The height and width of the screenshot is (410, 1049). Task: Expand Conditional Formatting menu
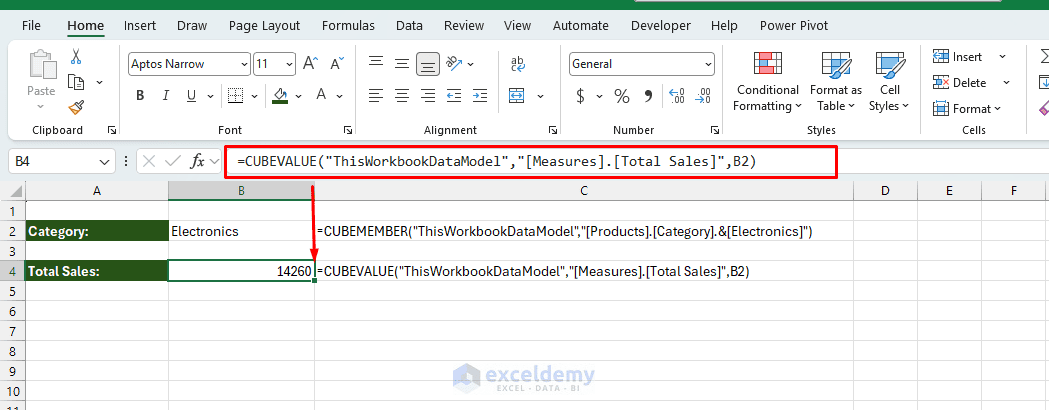pyautogui.click(x=767, y=81)
